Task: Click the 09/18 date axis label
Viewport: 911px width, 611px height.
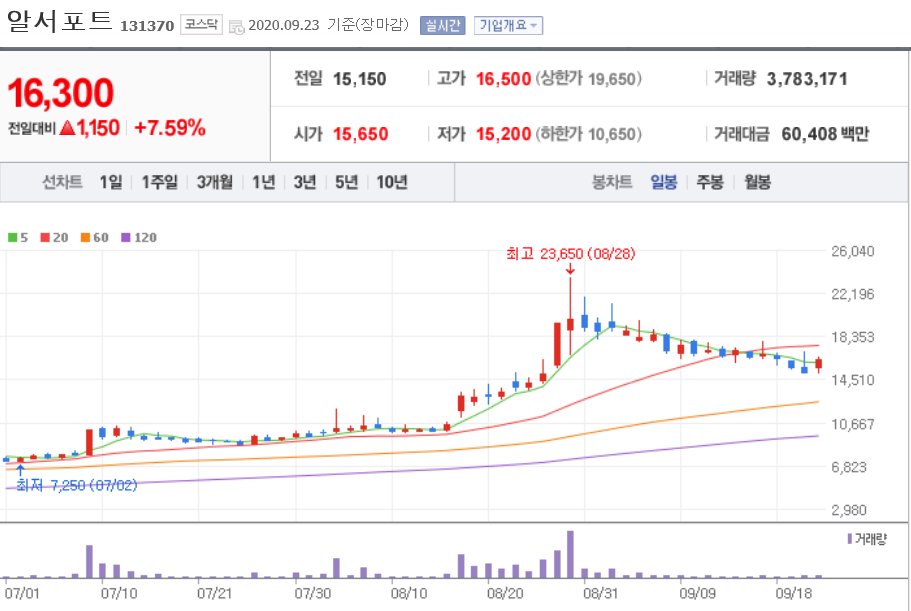Action: coord(794,594)
